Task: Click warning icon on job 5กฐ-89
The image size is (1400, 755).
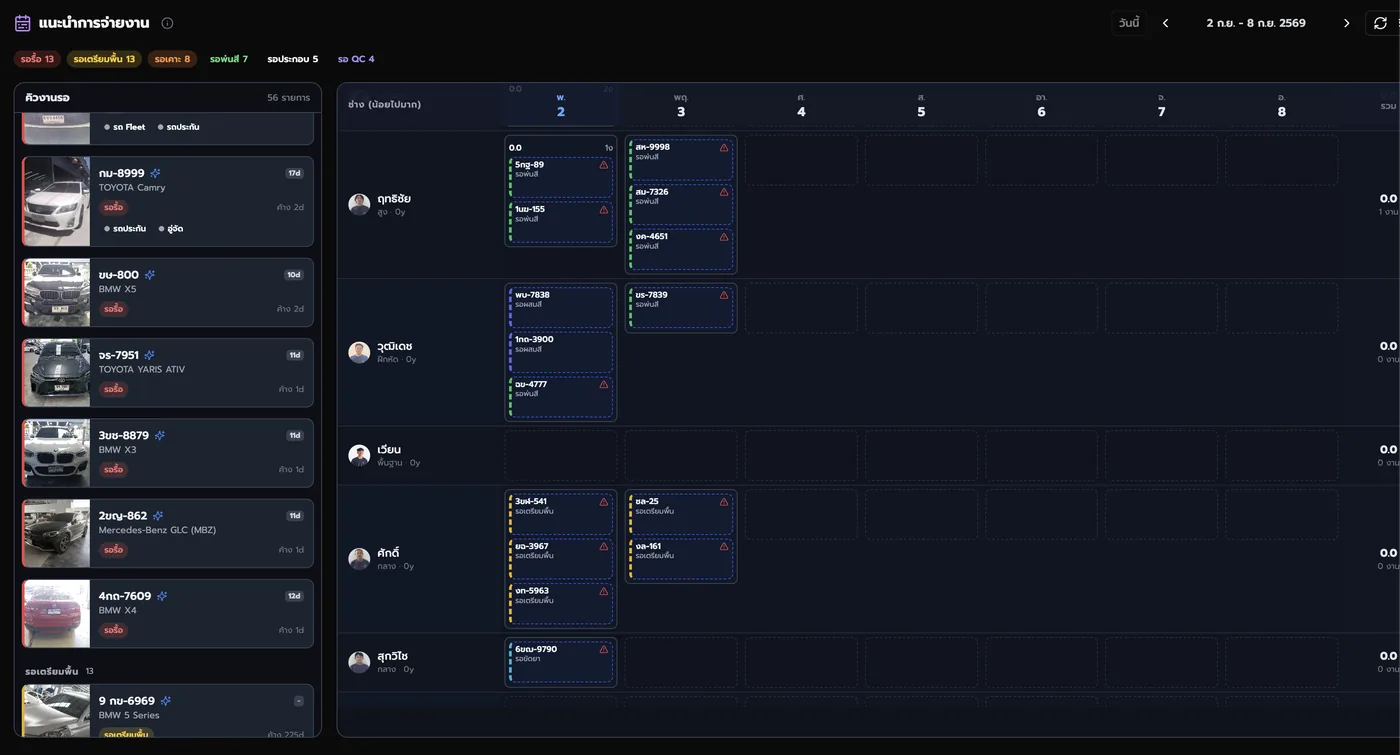Action: pyautogui.click(x=604, y=165)
